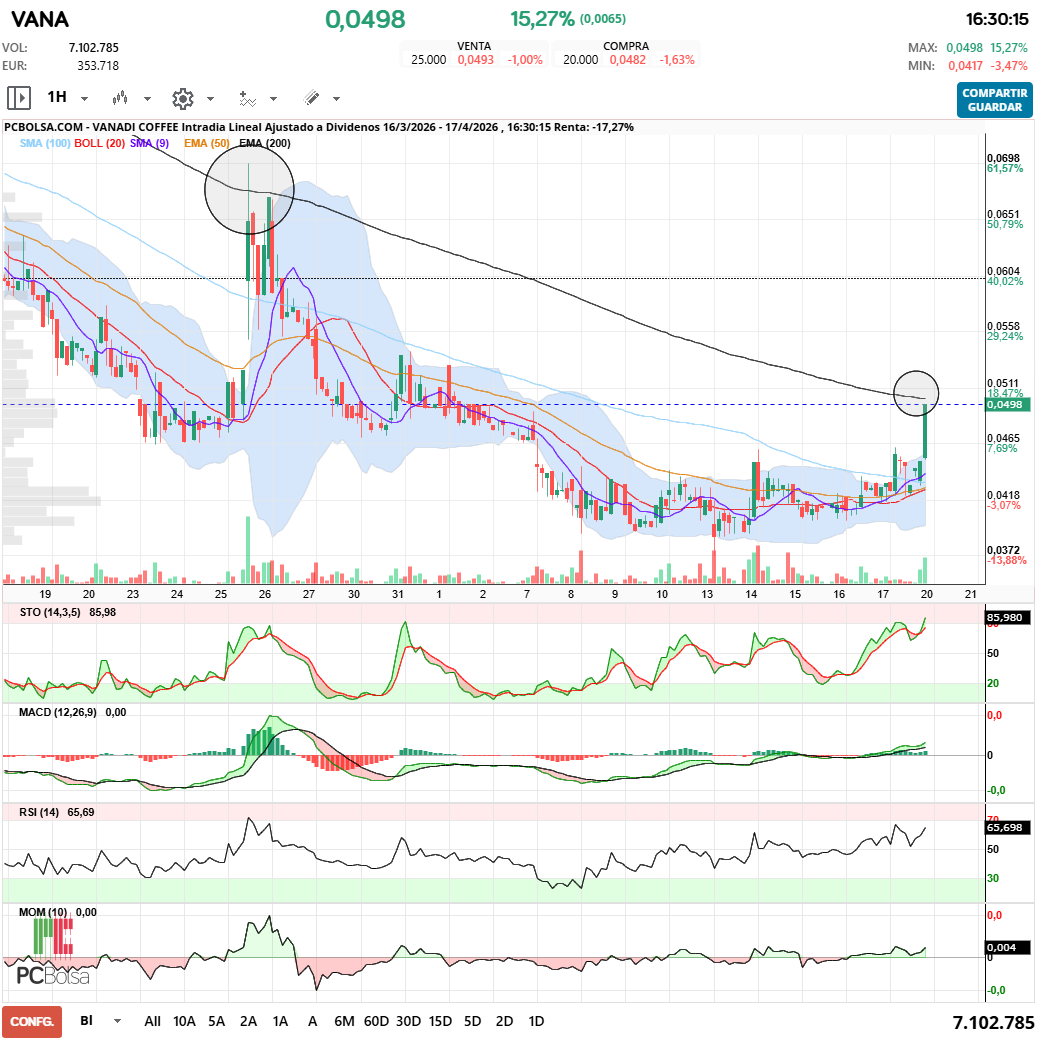This screenshot has width=1048, height=1043.
Task: Click the STO value tag 85,980
Action: pos(1007,617)
